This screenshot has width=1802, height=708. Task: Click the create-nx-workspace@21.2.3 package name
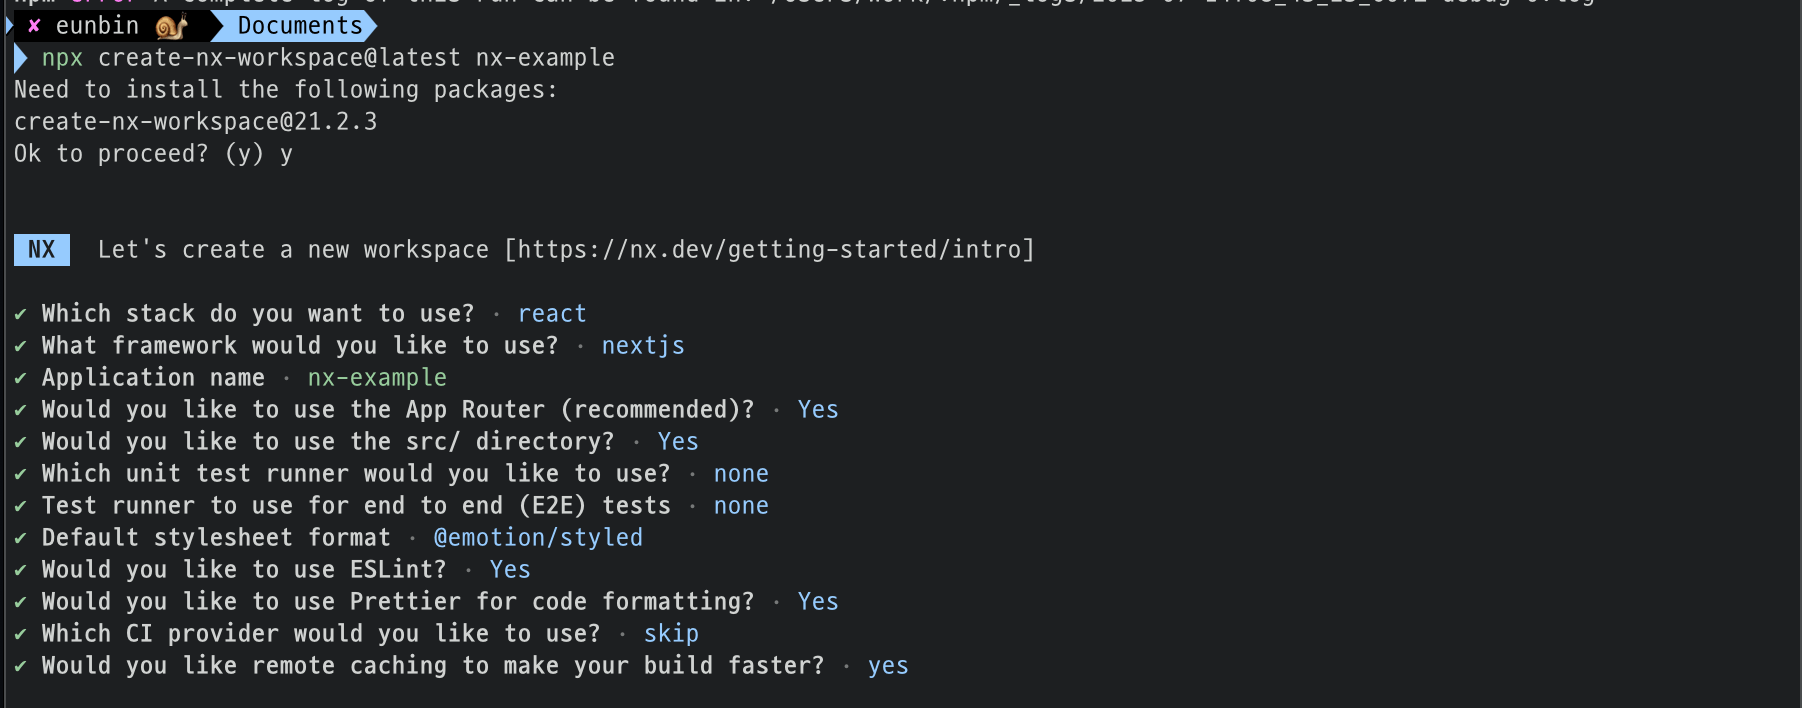[196, 122]
